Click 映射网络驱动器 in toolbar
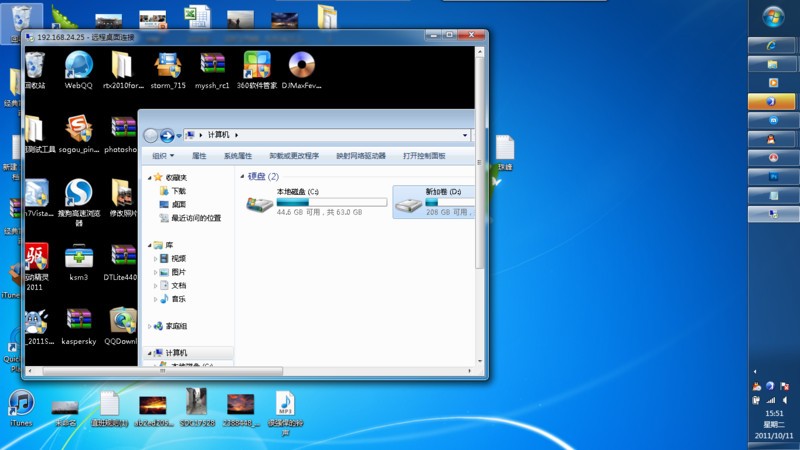Screen dimensions: 800x450 361,156
